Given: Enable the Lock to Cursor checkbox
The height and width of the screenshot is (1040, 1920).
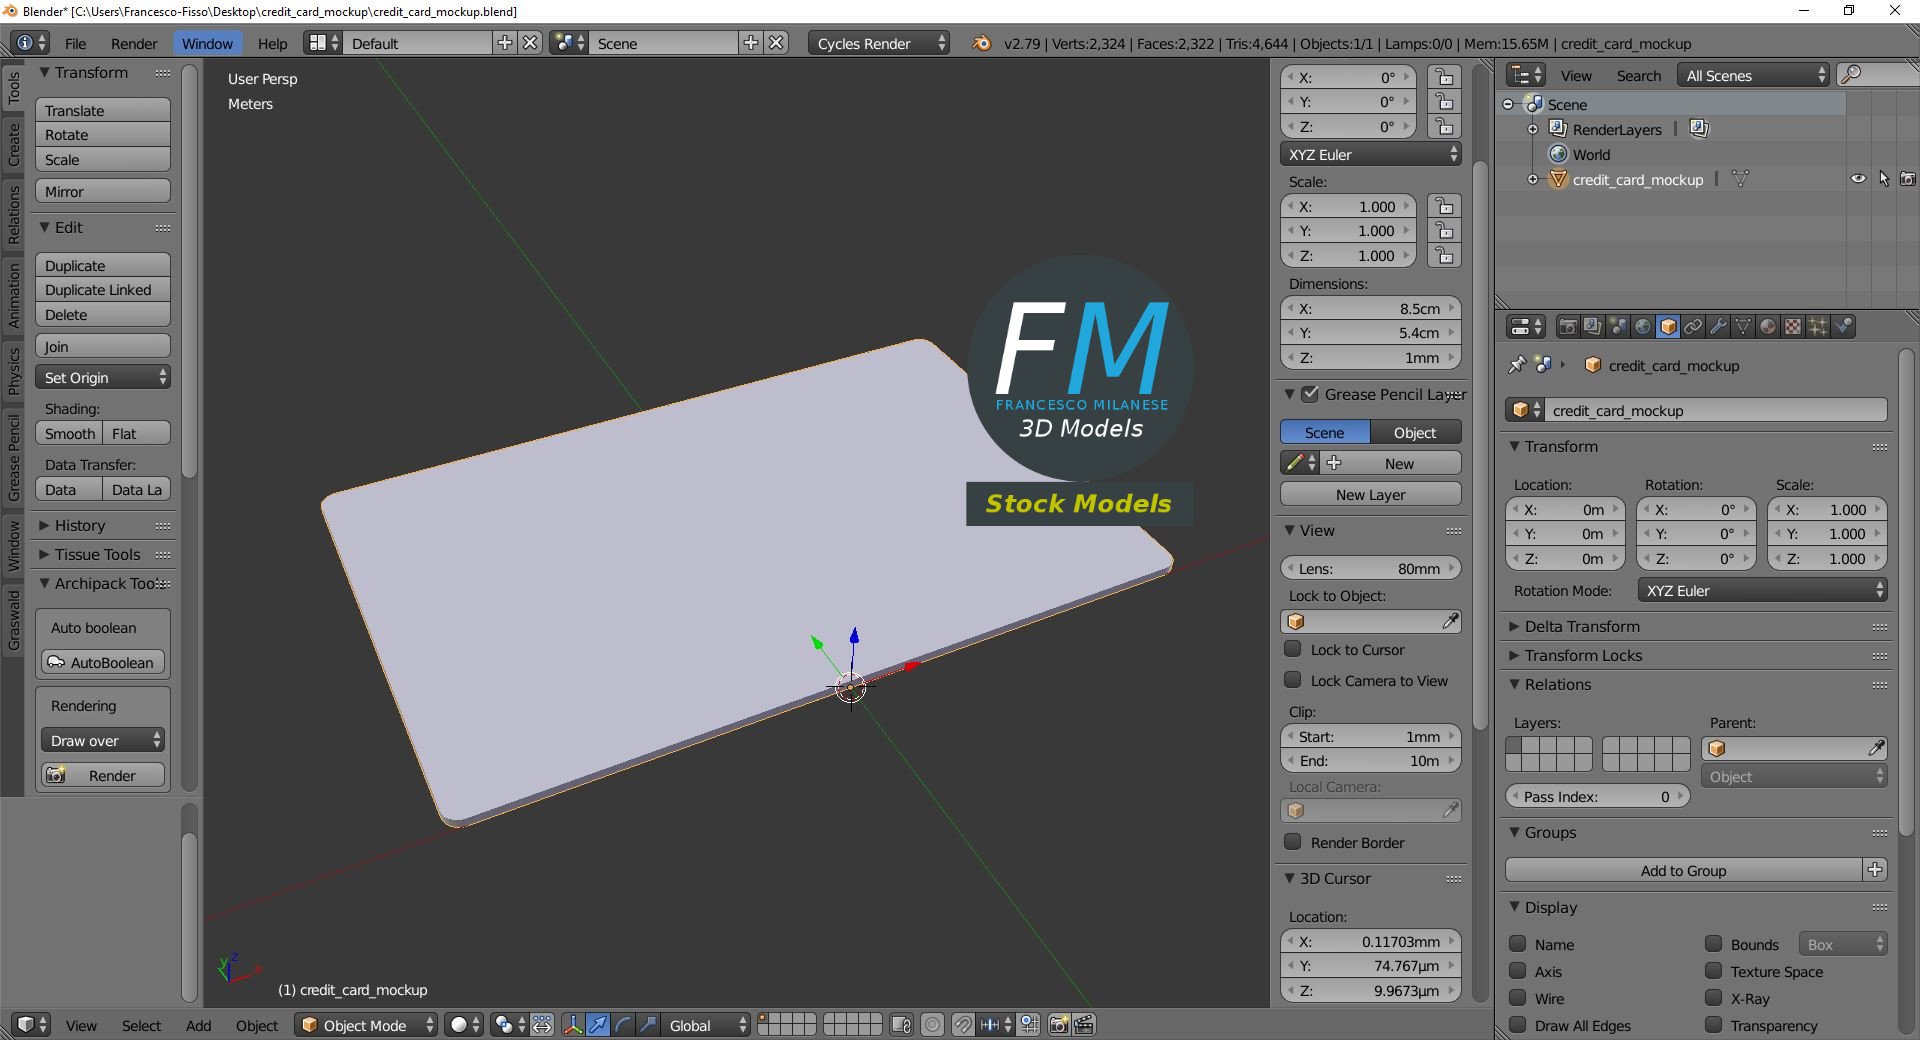Looking at the screenshot, I should [x=1293, y=649].
